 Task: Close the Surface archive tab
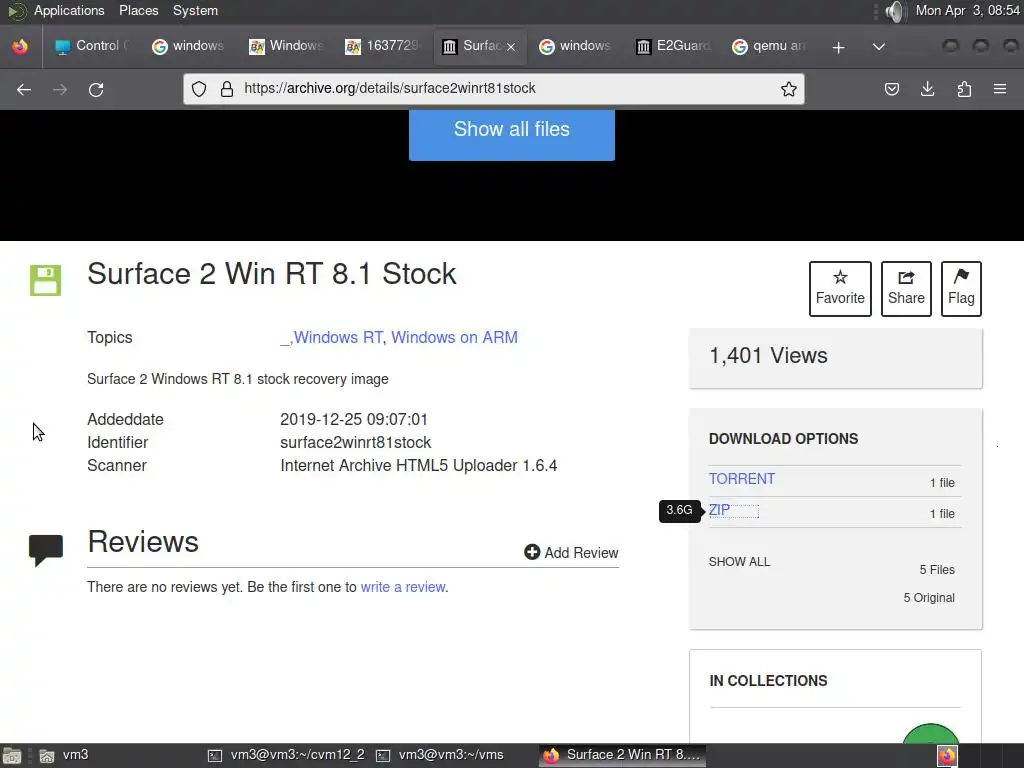(511, 47)
